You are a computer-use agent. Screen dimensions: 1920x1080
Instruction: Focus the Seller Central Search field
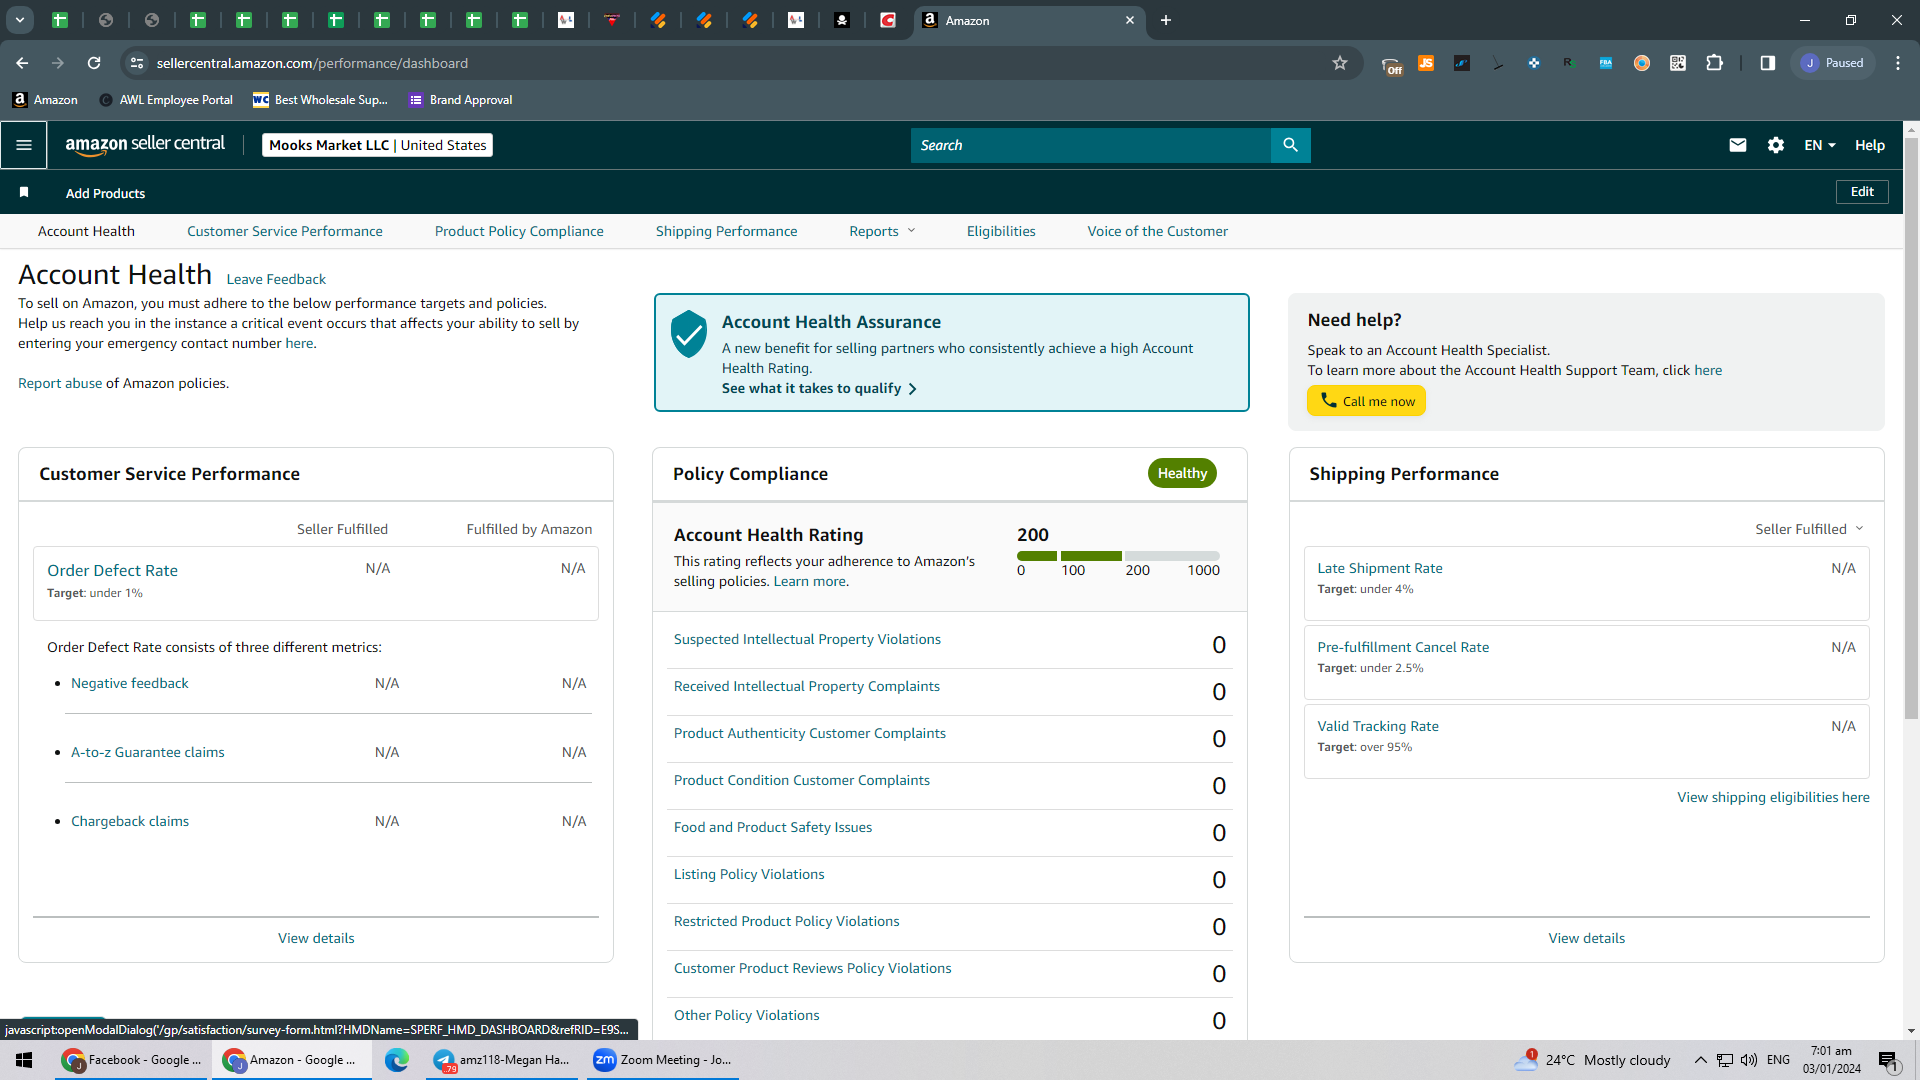[1091, 145]
